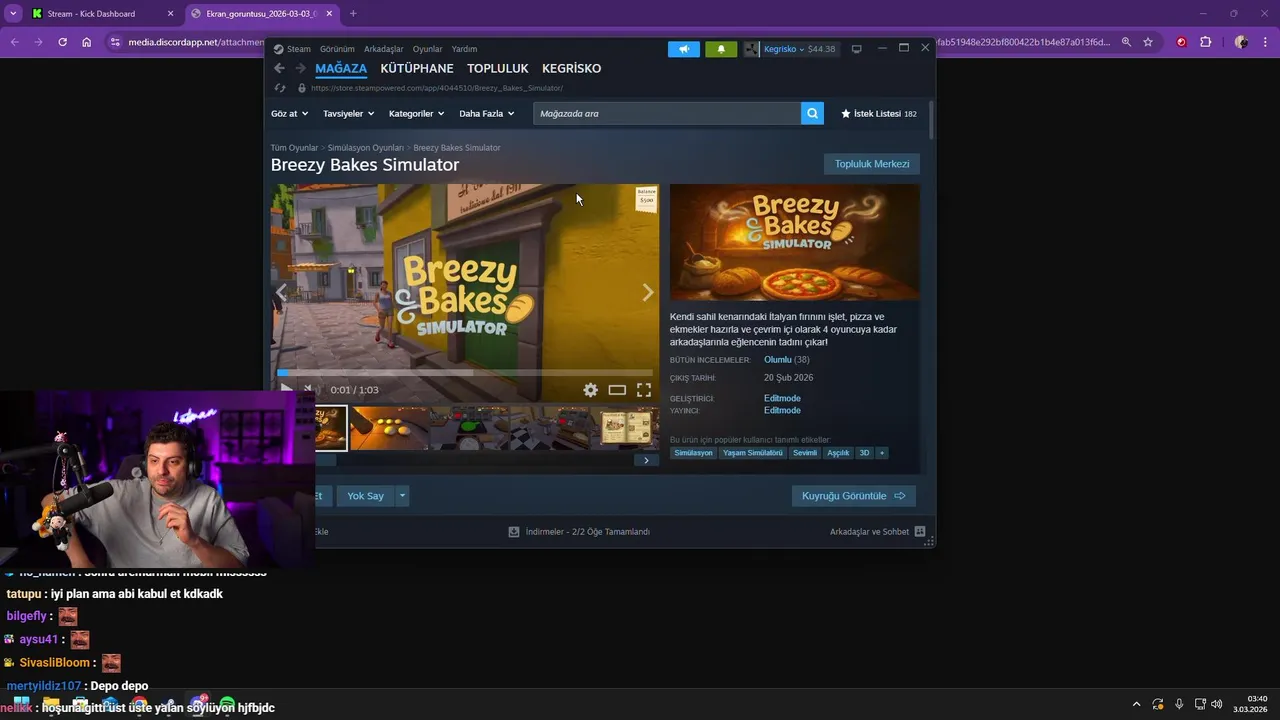Image resolution: width=1280 pixels, height=720 pixels.
Task: Close the Ekran_goruntusu browser tab
Action: (x=329, y=14)
